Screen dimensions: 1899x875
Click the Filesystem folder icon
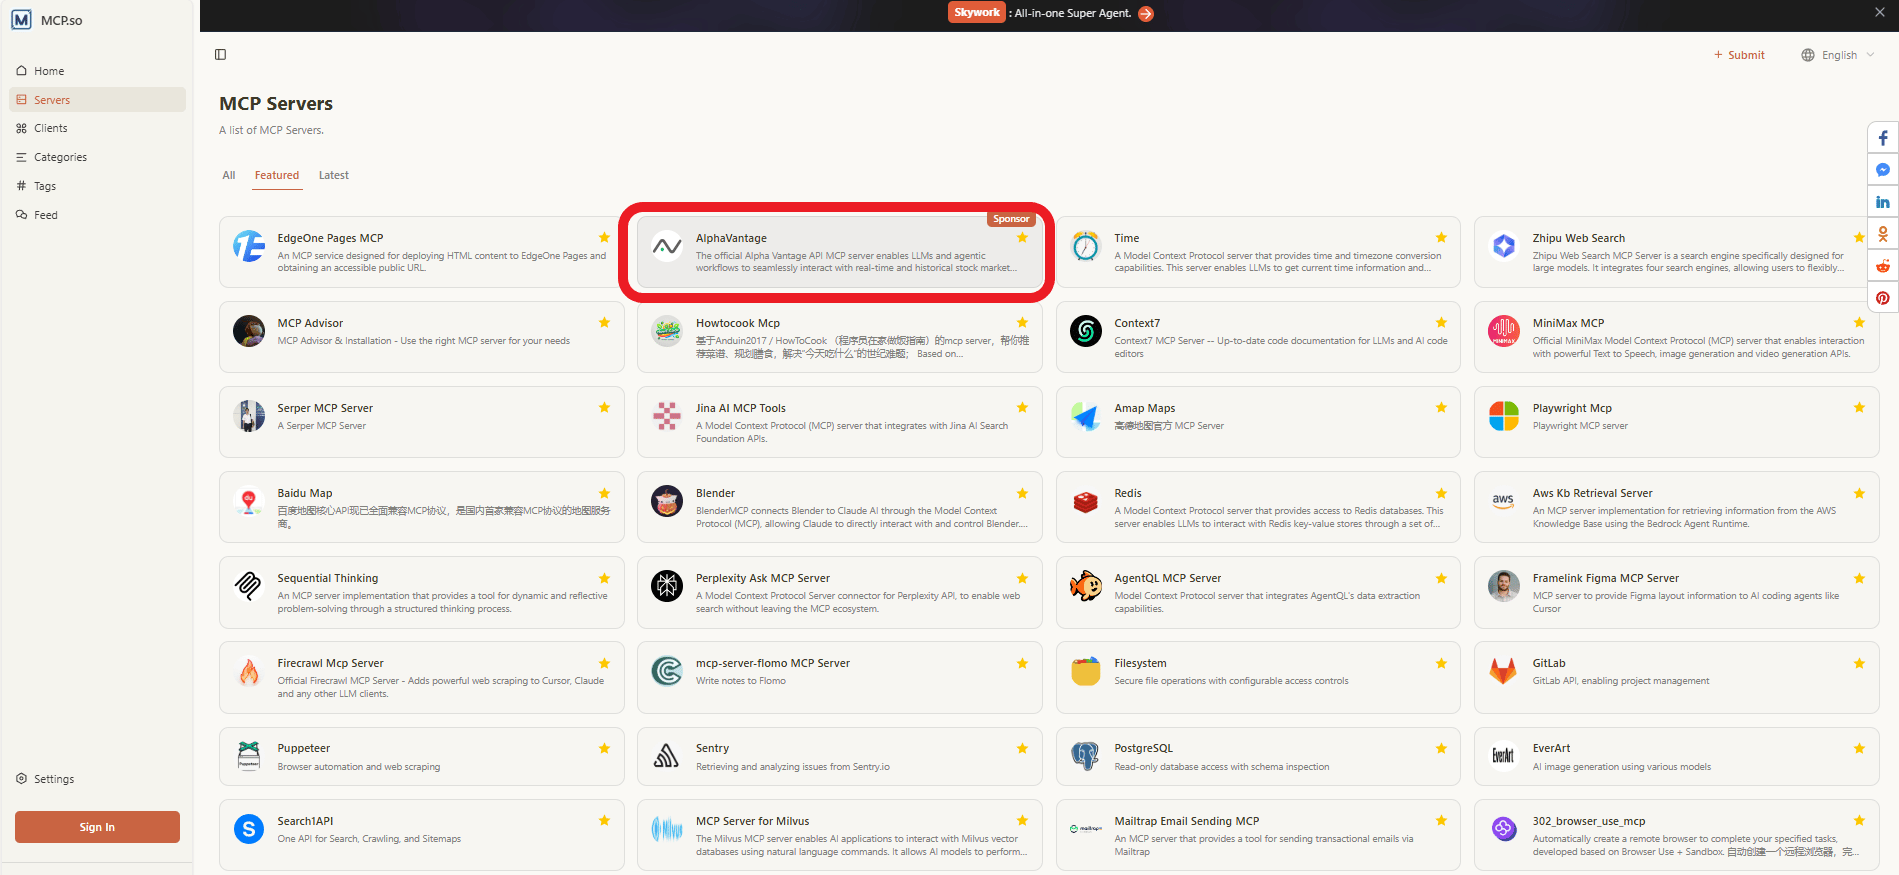[x=1086, y=671]
